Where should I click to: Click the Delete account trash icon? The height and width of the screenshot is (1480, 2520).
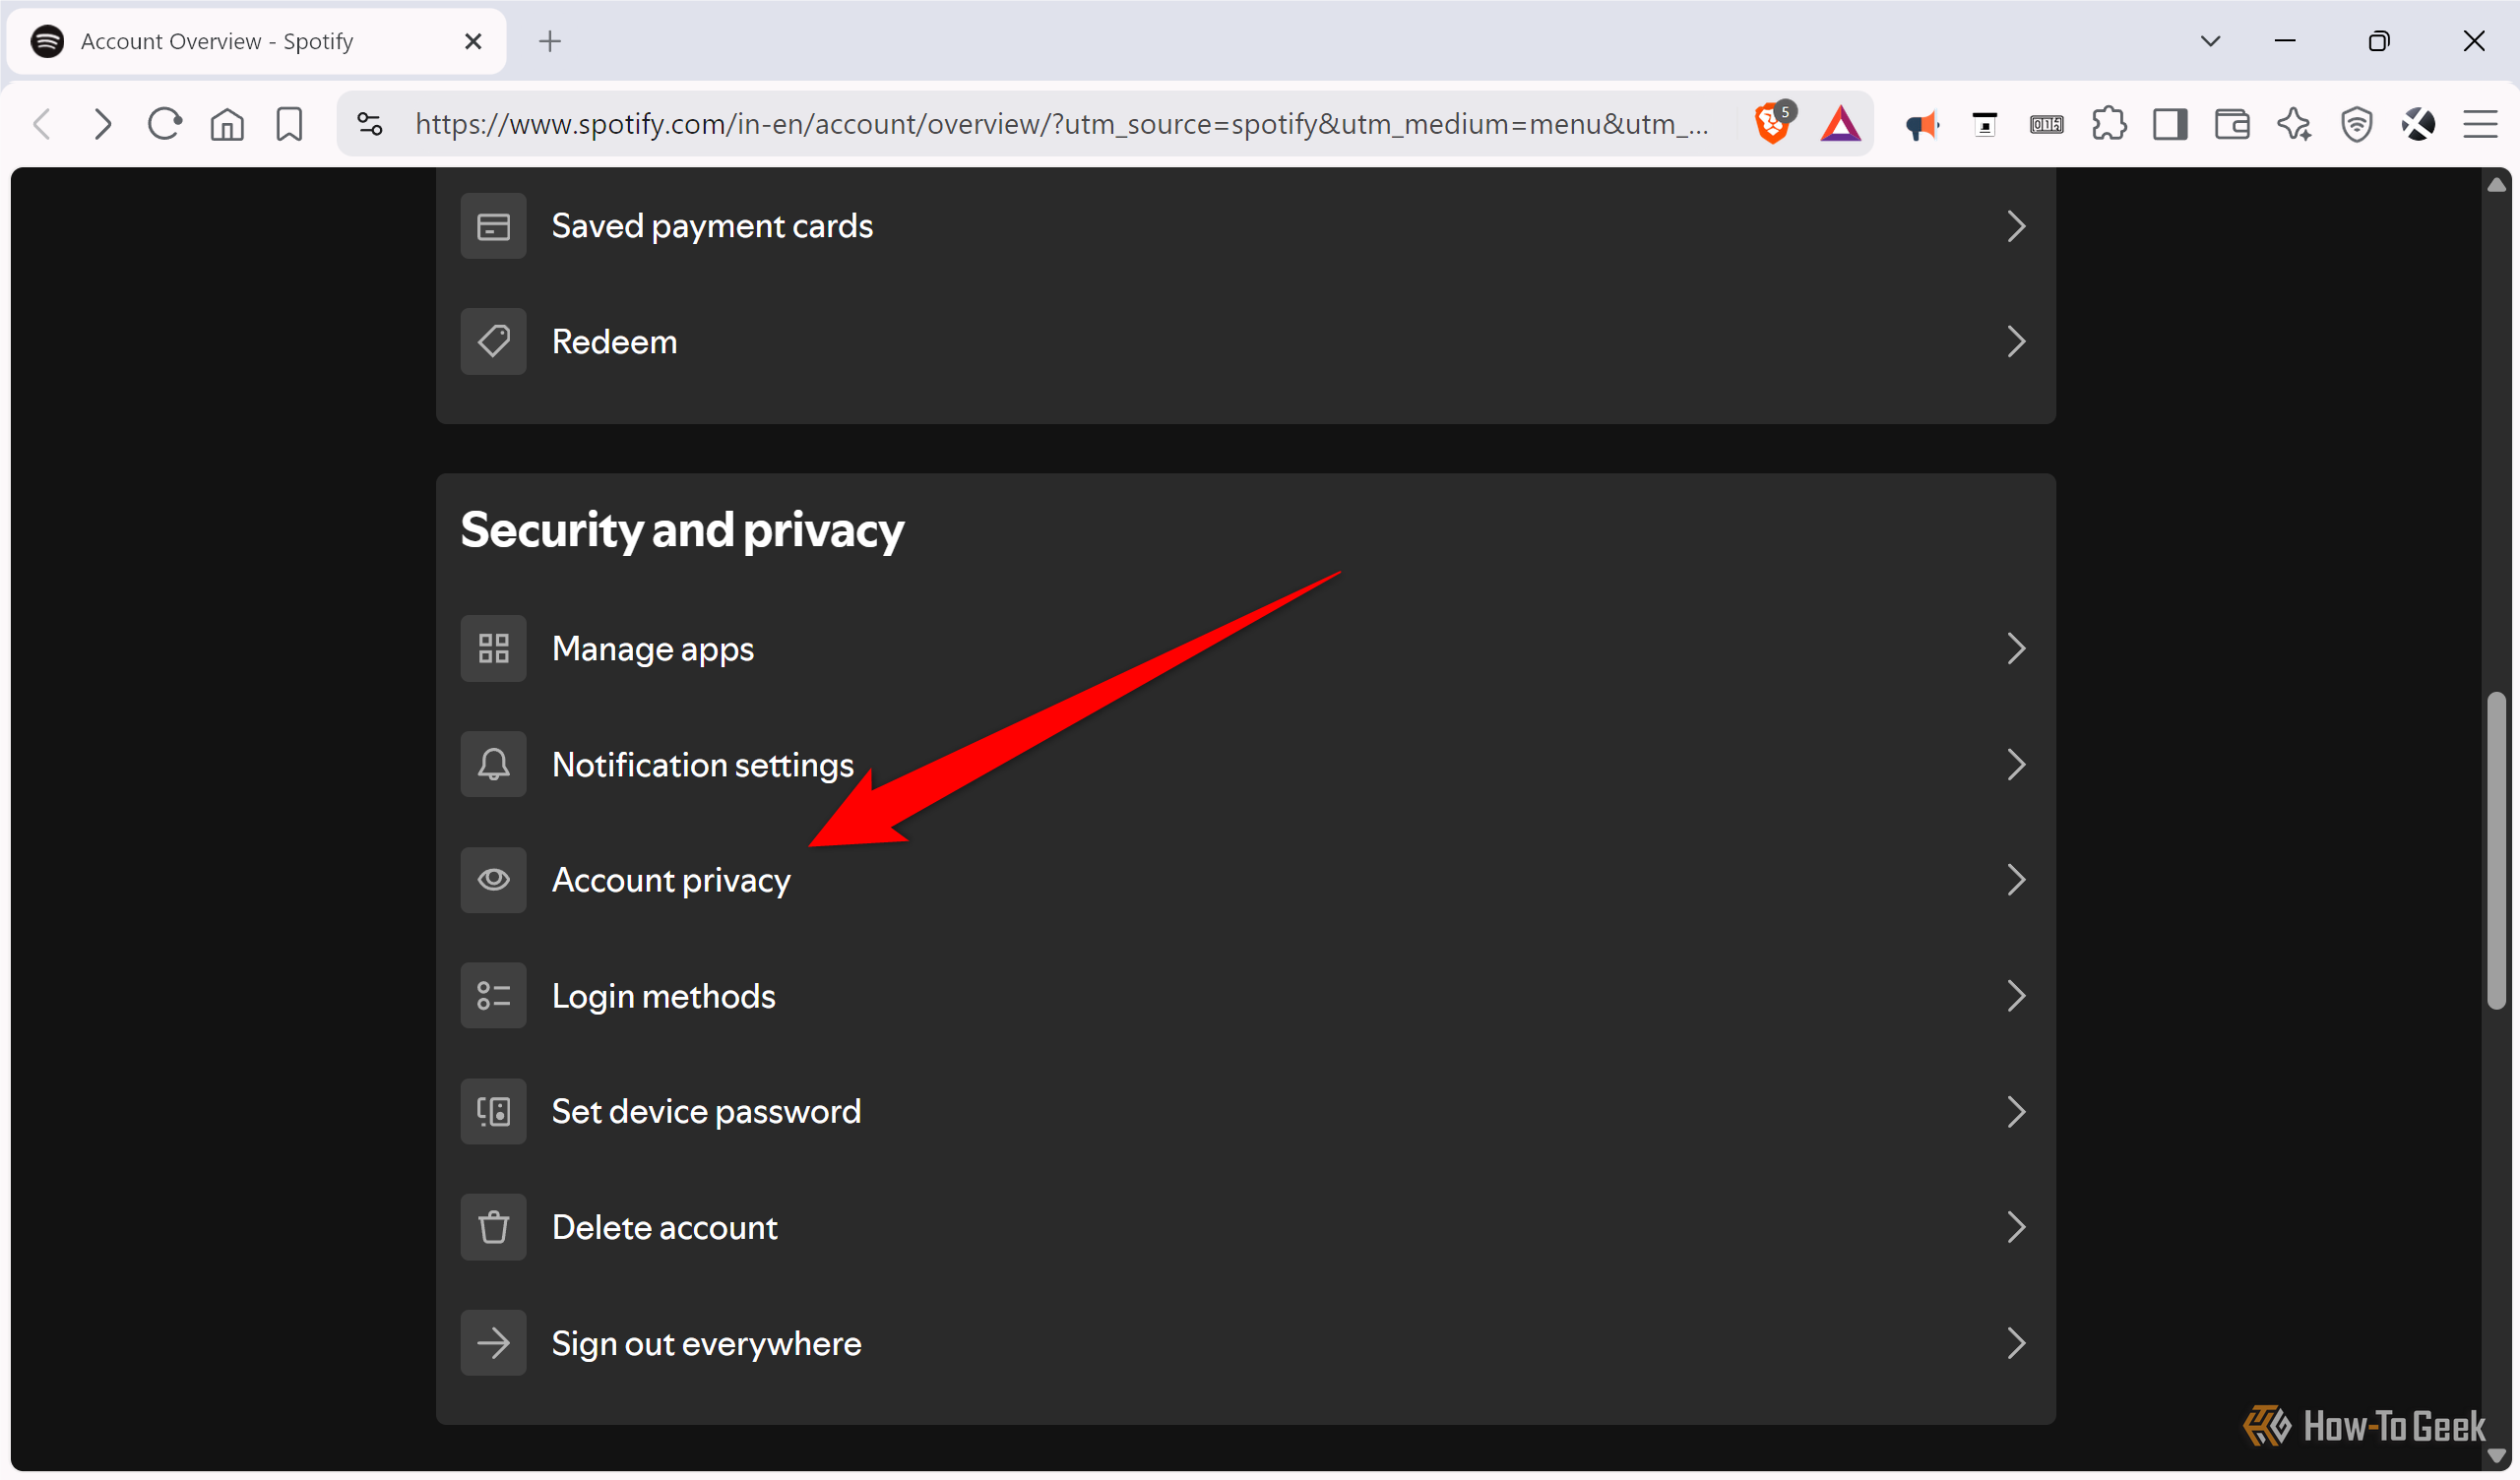pos(493,1227)
